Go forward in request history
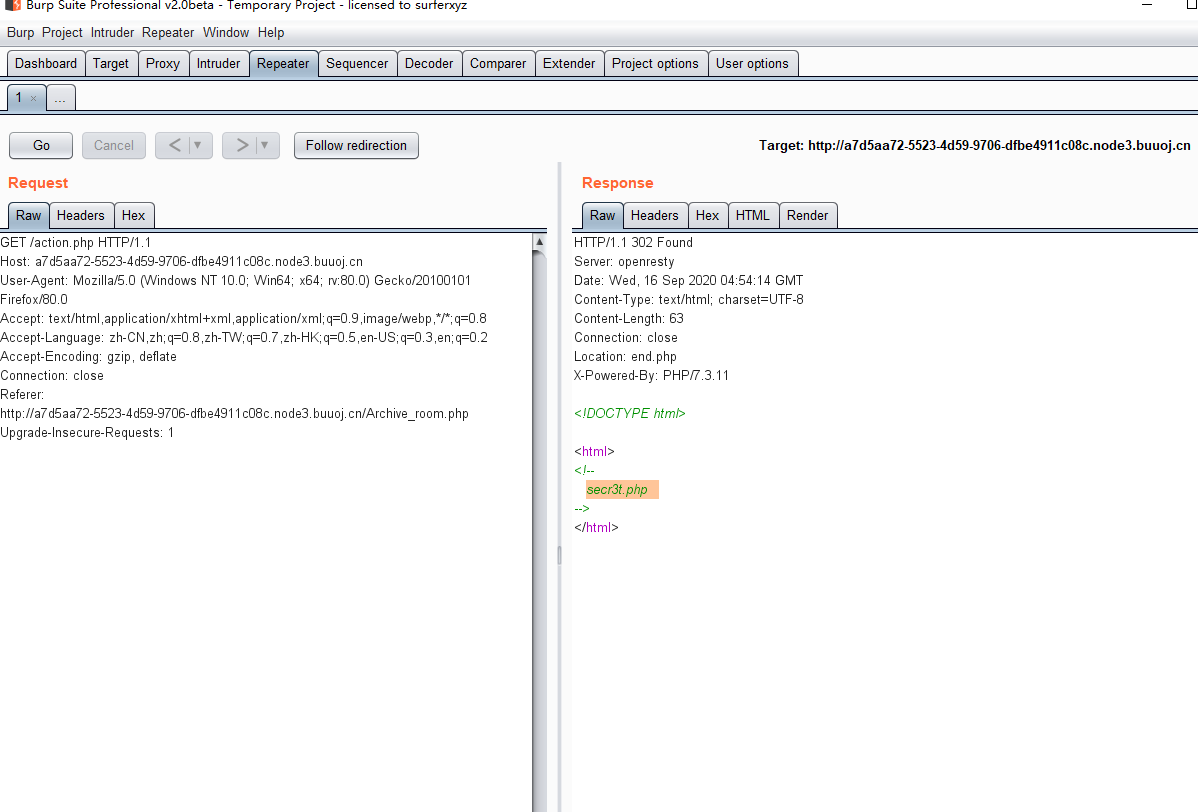 tap(242, 145)
